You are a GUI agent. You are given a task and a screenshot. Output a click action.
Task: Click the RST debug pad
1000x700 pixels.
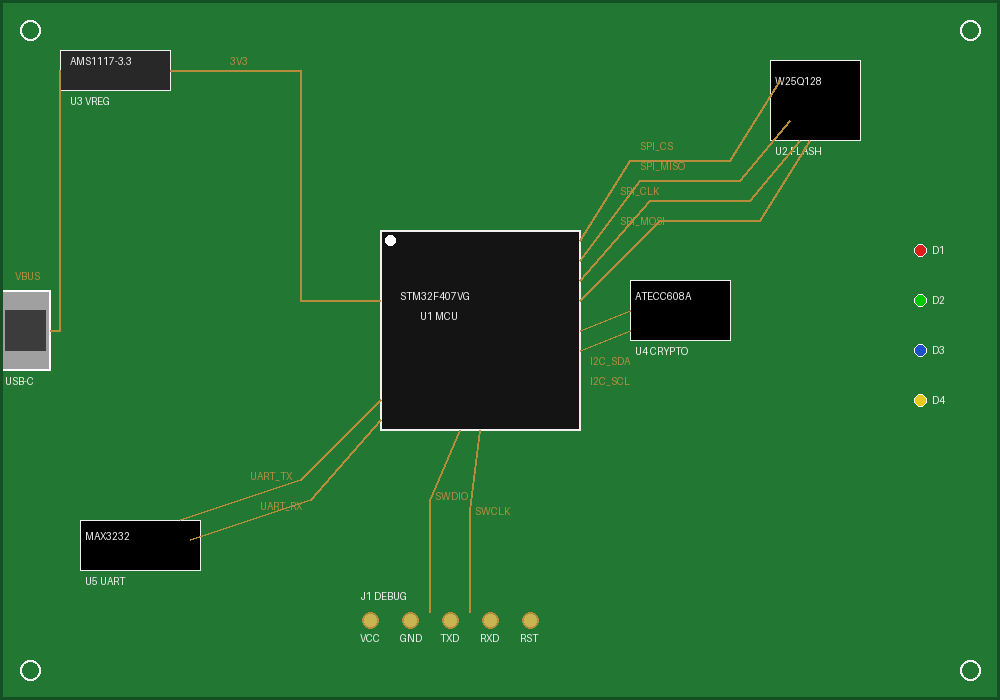(530, 620)
